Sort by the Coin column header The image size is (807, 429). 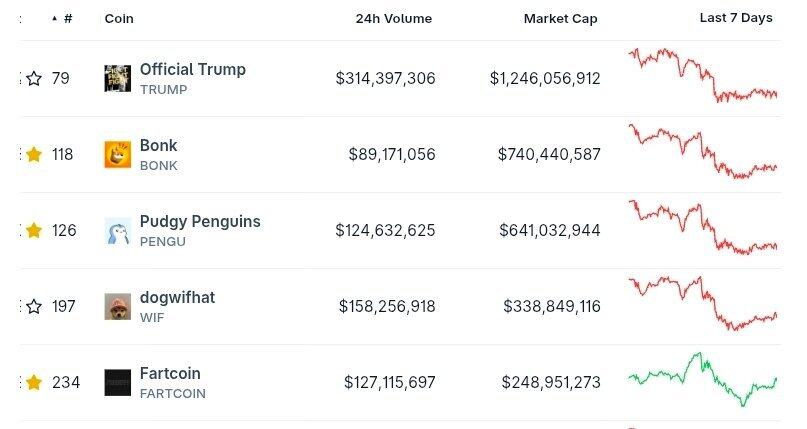[119, 18]
